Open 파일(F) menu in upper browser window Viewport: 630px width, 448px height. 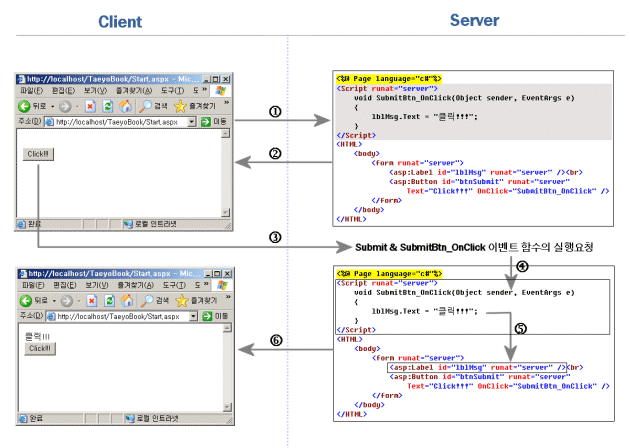(31, 90)
